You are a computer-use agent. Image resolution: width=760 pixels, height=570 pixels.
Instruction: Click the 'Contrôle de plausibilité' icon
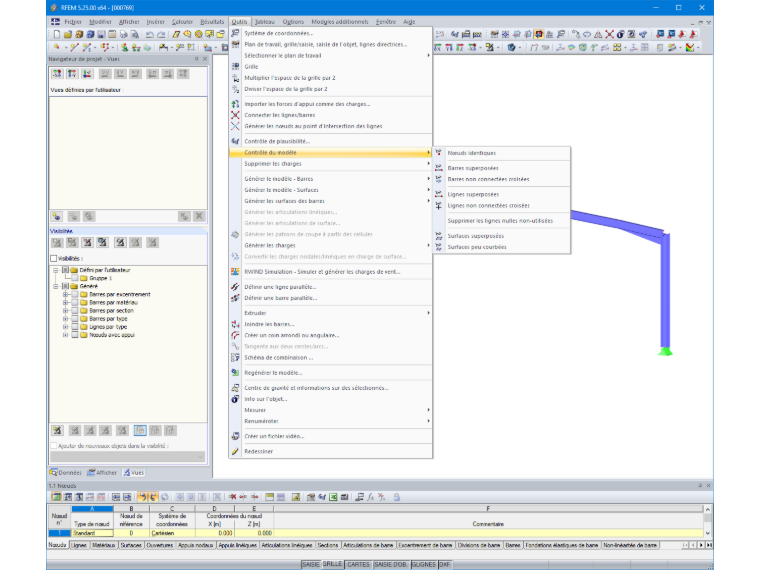pyautogui.click(x=235, y=141)
